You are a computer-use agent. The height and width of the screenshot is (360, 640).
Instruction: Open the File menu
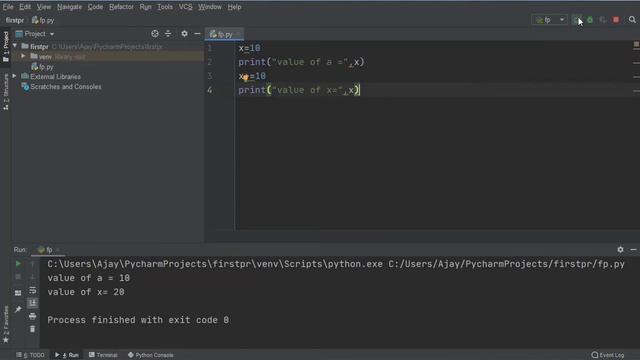[8, 7]
